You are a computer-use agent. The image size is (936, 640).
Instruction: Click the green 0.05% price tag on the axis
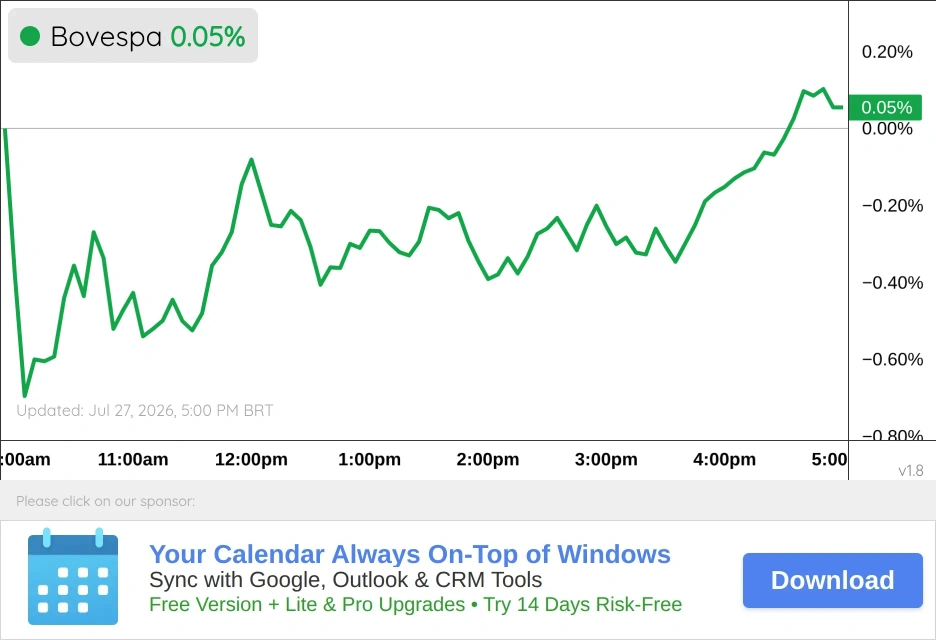[x=885, y=107]
